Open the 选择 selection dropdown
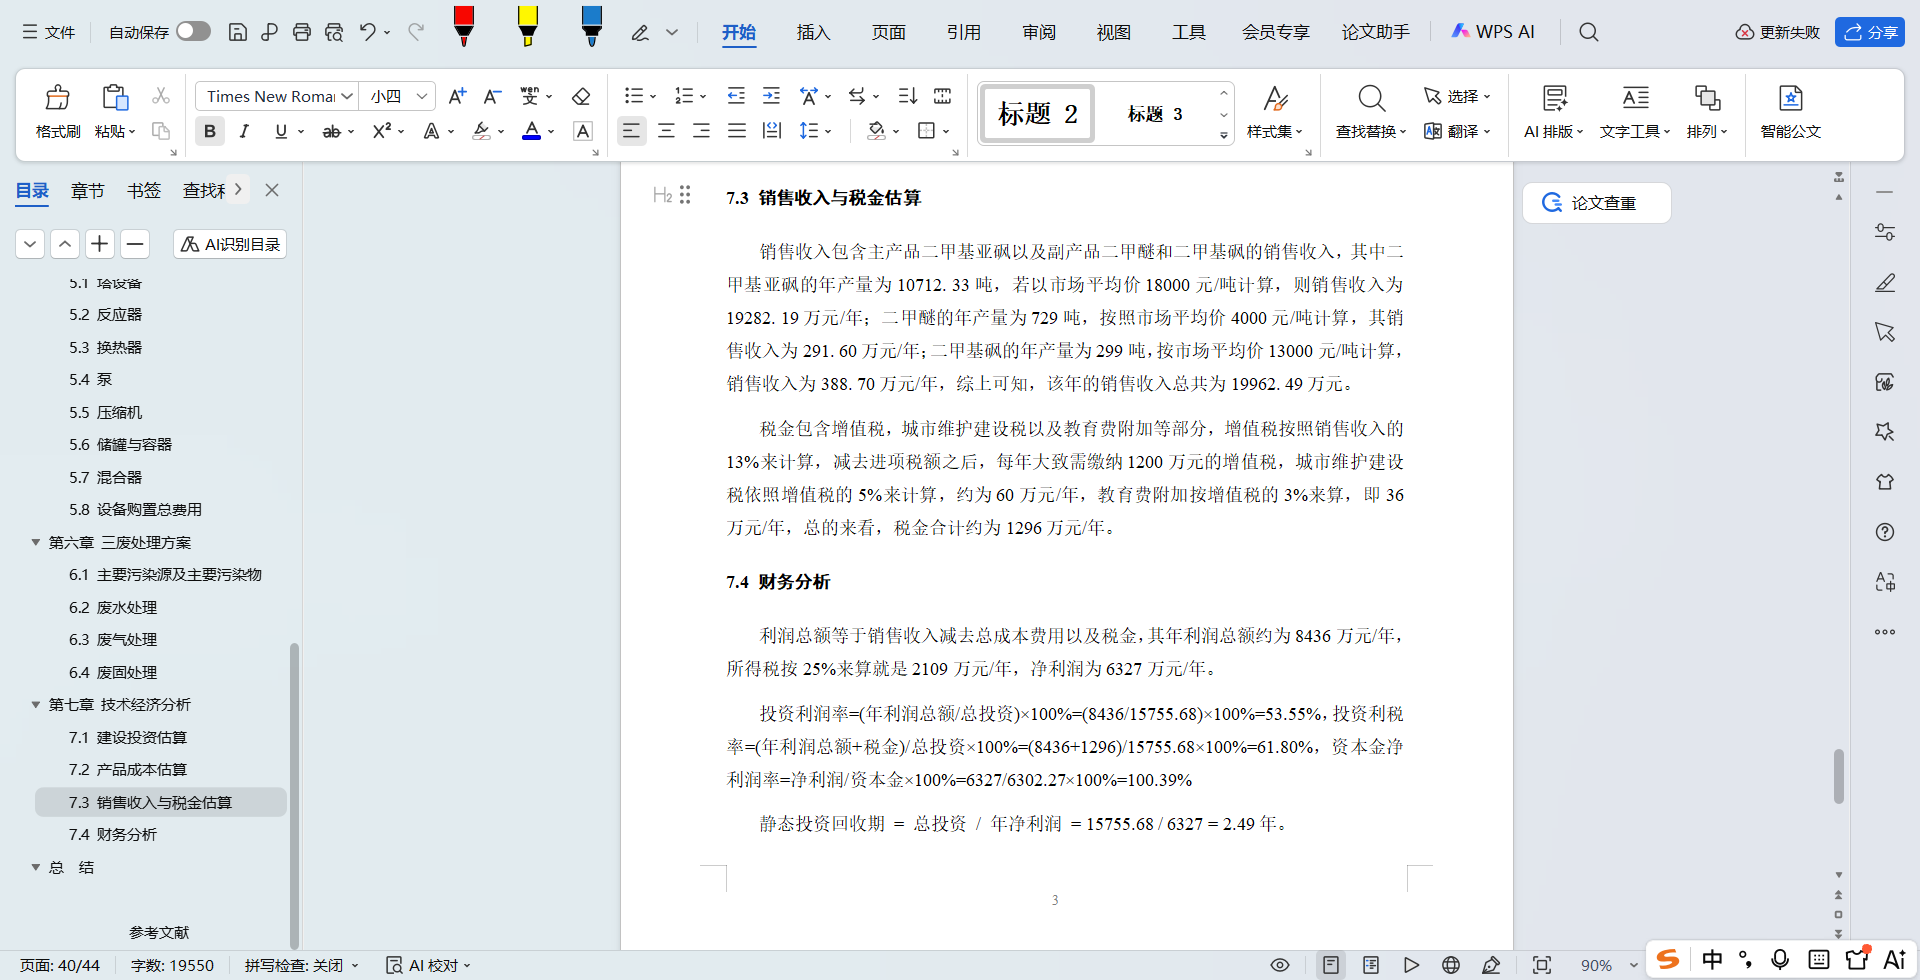Image resolution: width=1920 pixels, height=980 pixels. pos(1457,96)
